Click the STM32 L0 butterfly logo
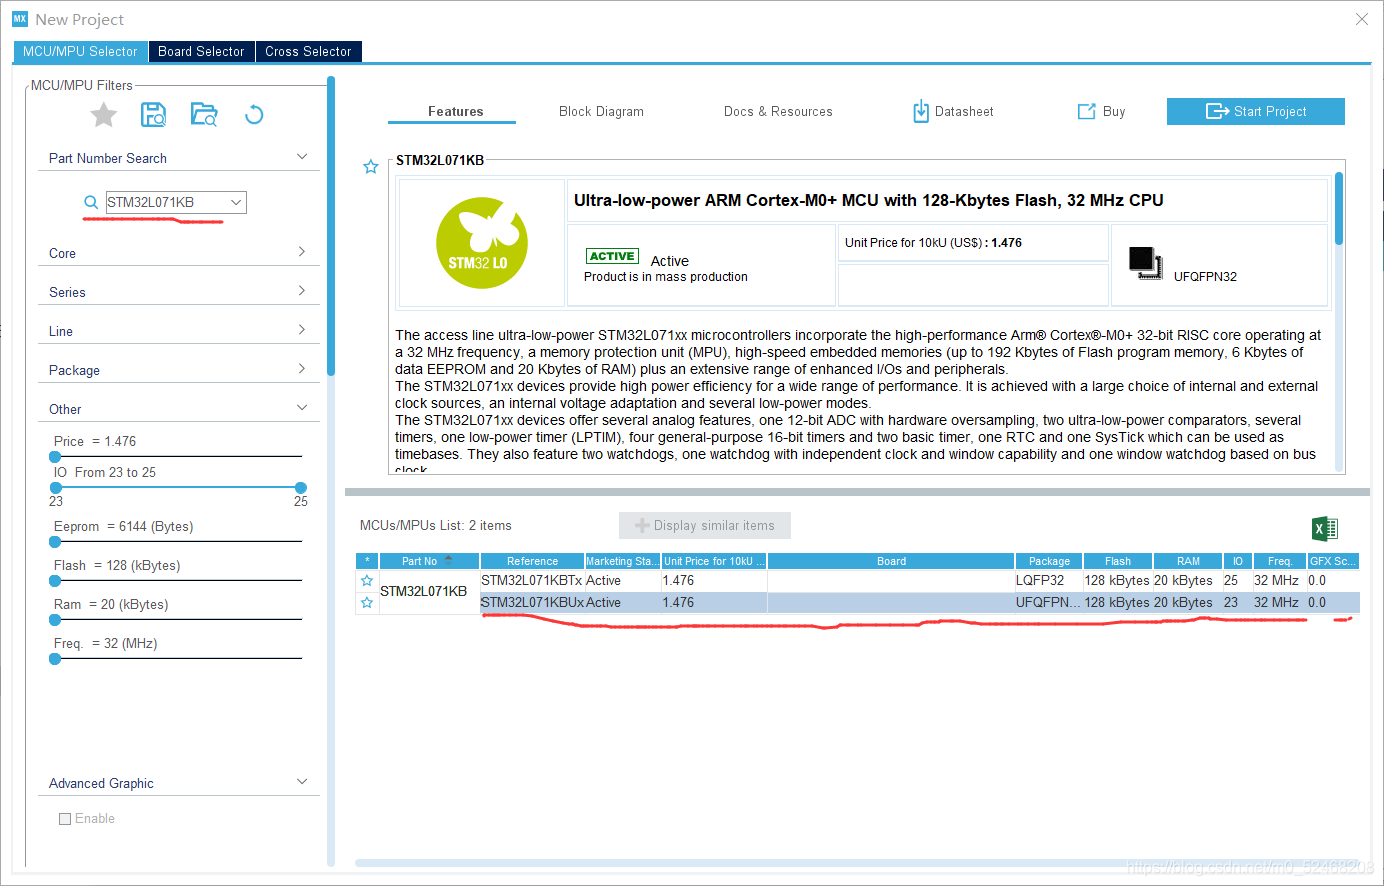The height and width of the screenshot is (886, 1384). 482,243
